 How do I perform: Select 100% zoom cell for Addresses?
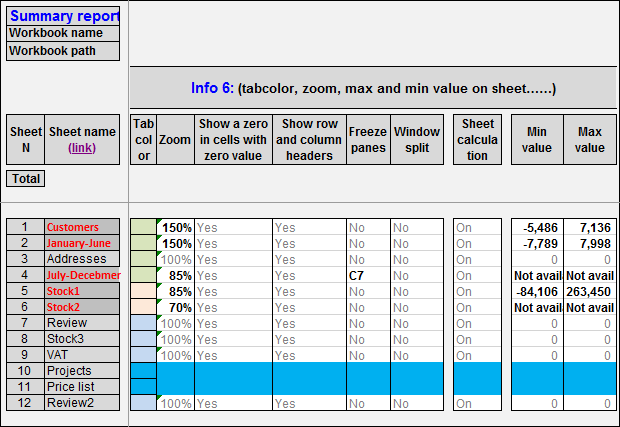(x=176, y=259)
